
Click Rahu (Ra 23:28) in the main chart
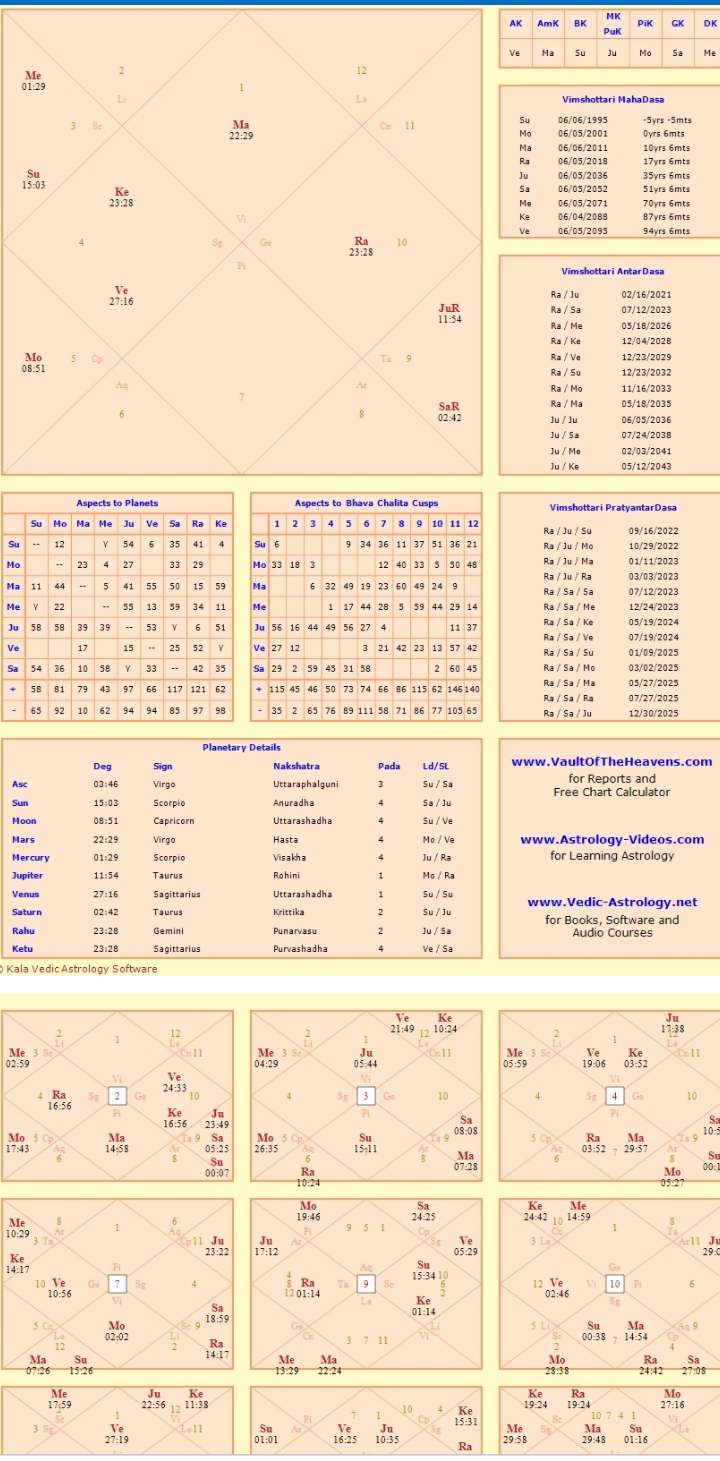tap(361, 247)
